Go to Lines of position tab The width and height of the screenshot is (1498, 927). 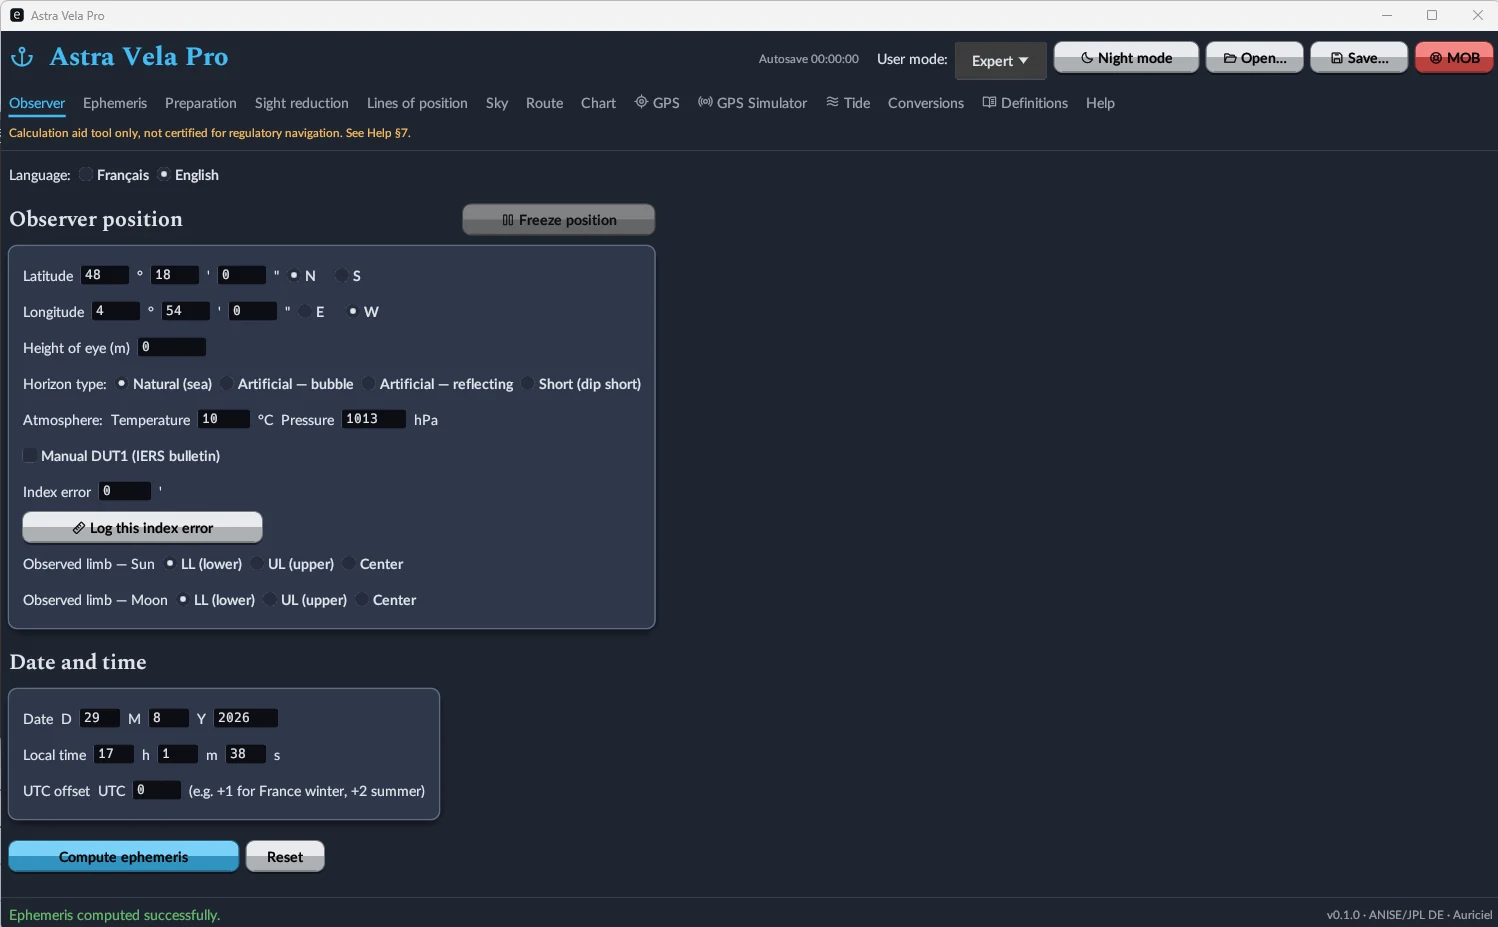417,103
